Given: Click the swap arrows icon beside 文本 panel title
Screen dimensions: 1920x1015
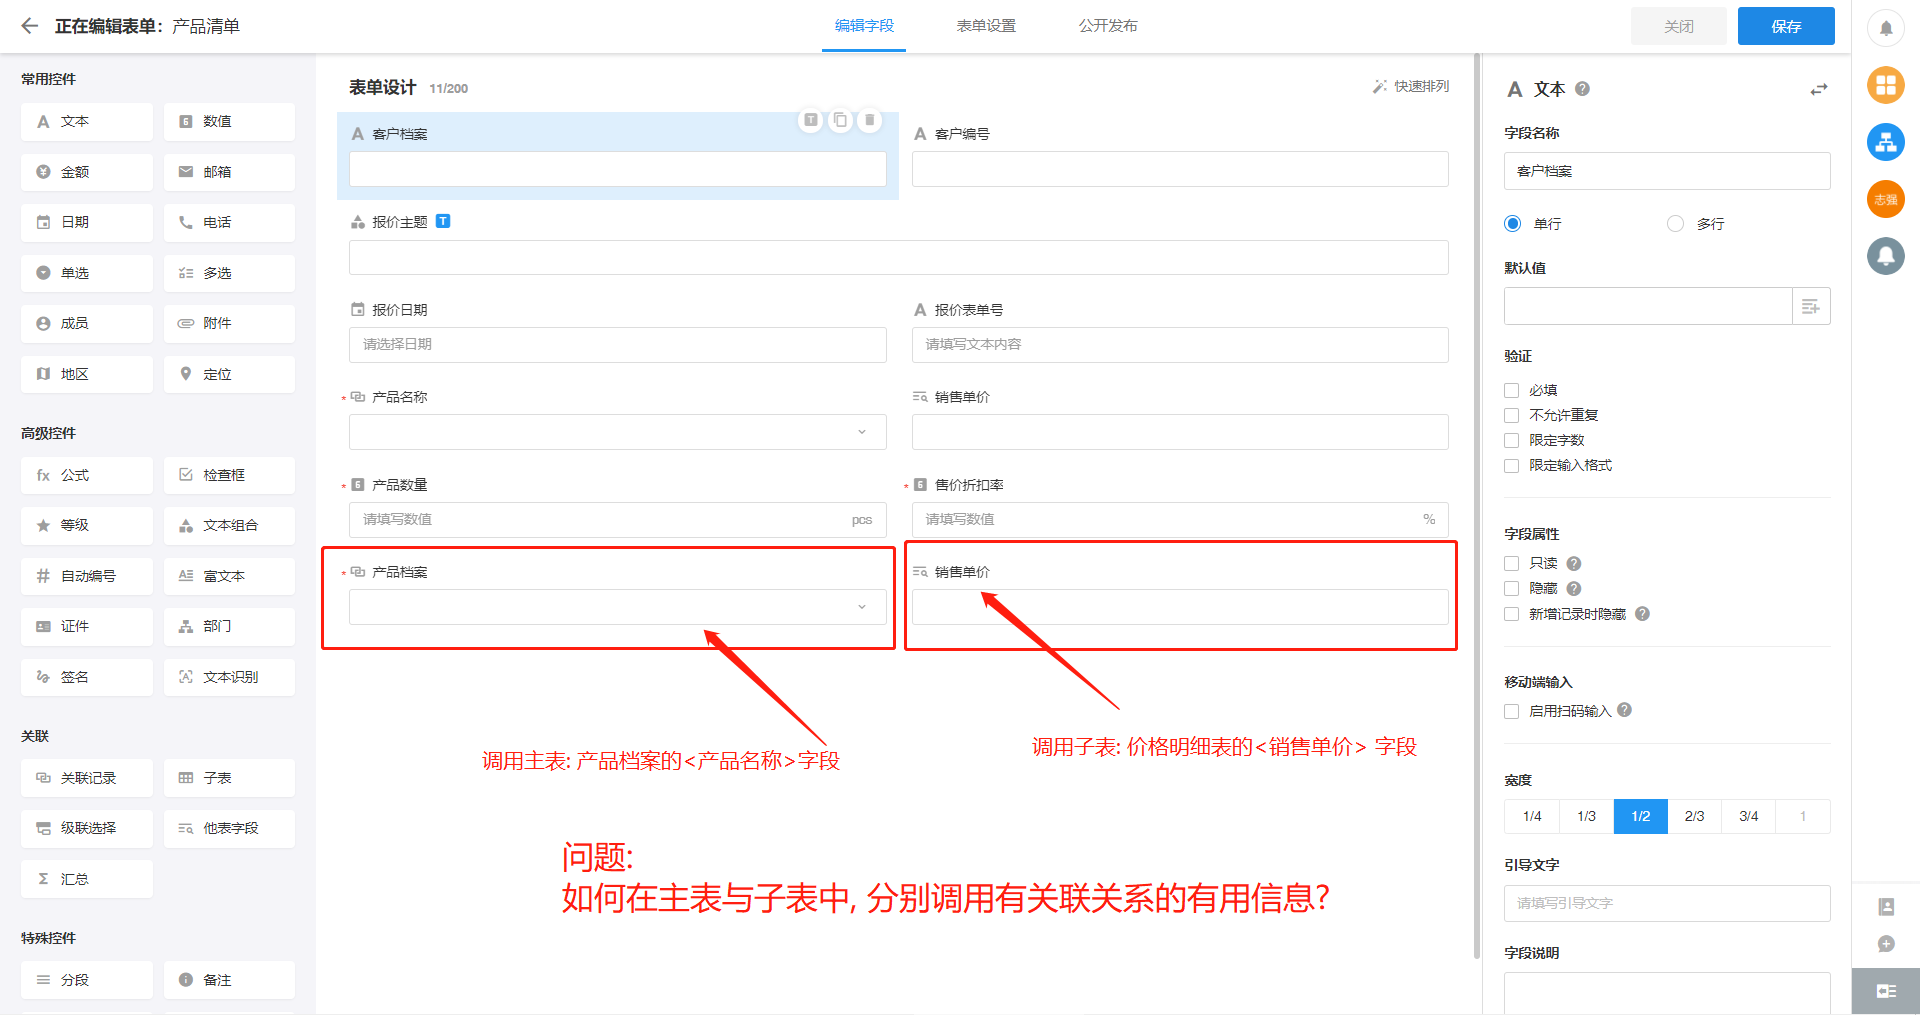Looking at the screenshot, I should [x=1818, y=89].
